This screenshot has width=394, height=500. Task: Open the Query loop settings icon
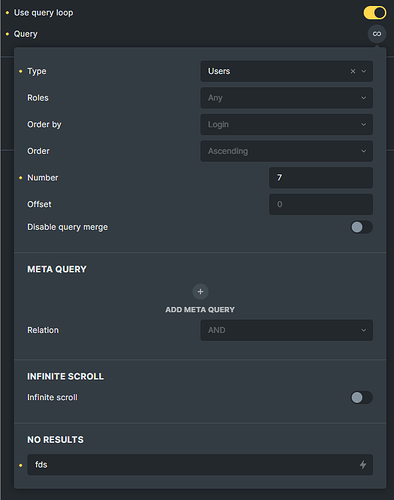(x=377, y=34)
